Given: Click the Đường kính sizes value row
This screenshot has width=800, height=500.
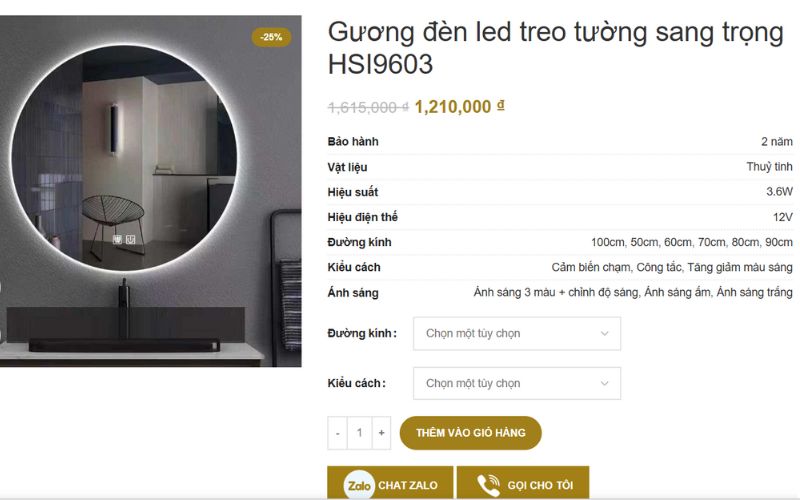Looking at the screenshot, I should [x=560, y=242].
